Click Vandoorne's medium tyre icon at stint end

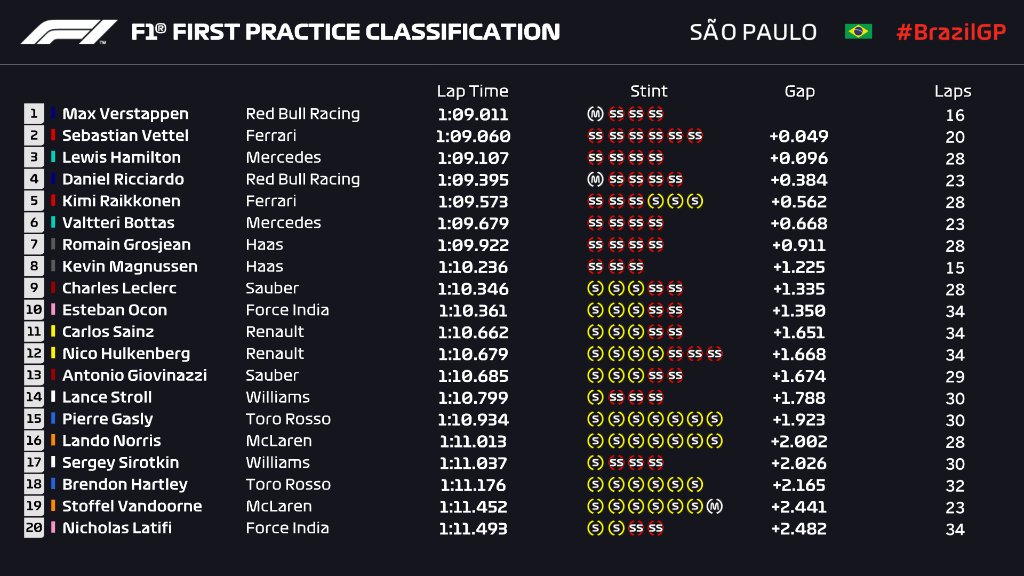[x=714, y=506]
